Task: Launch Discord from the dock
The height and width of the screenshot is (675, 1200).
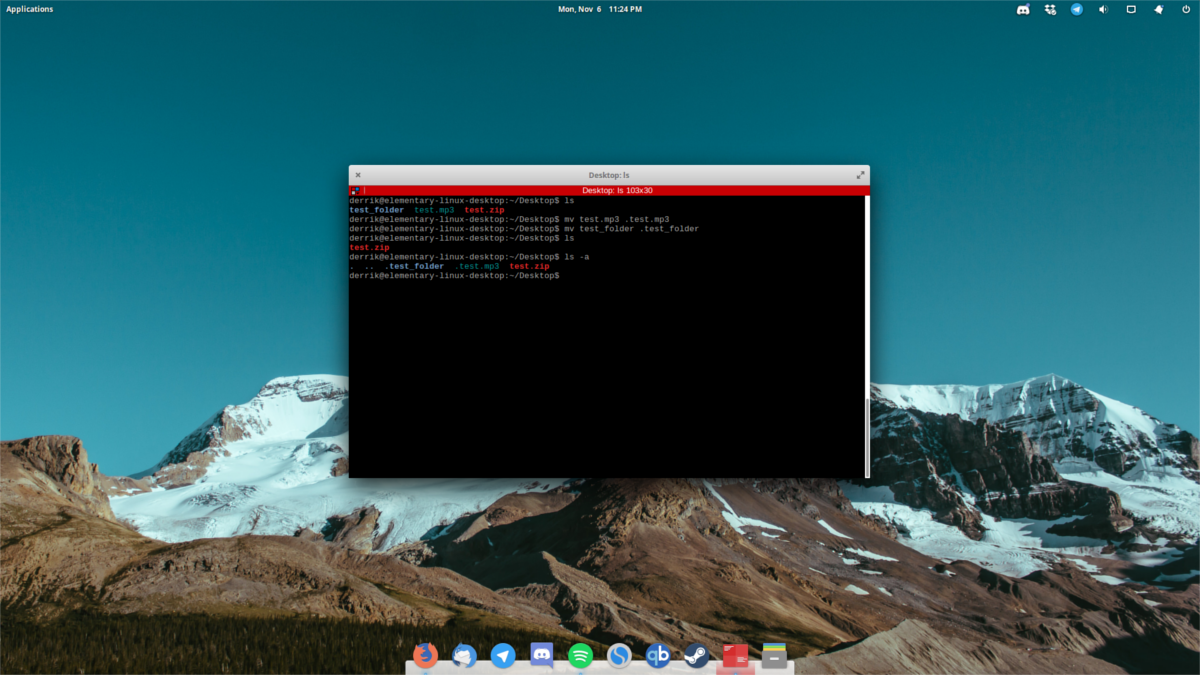Action: (542, 656)
